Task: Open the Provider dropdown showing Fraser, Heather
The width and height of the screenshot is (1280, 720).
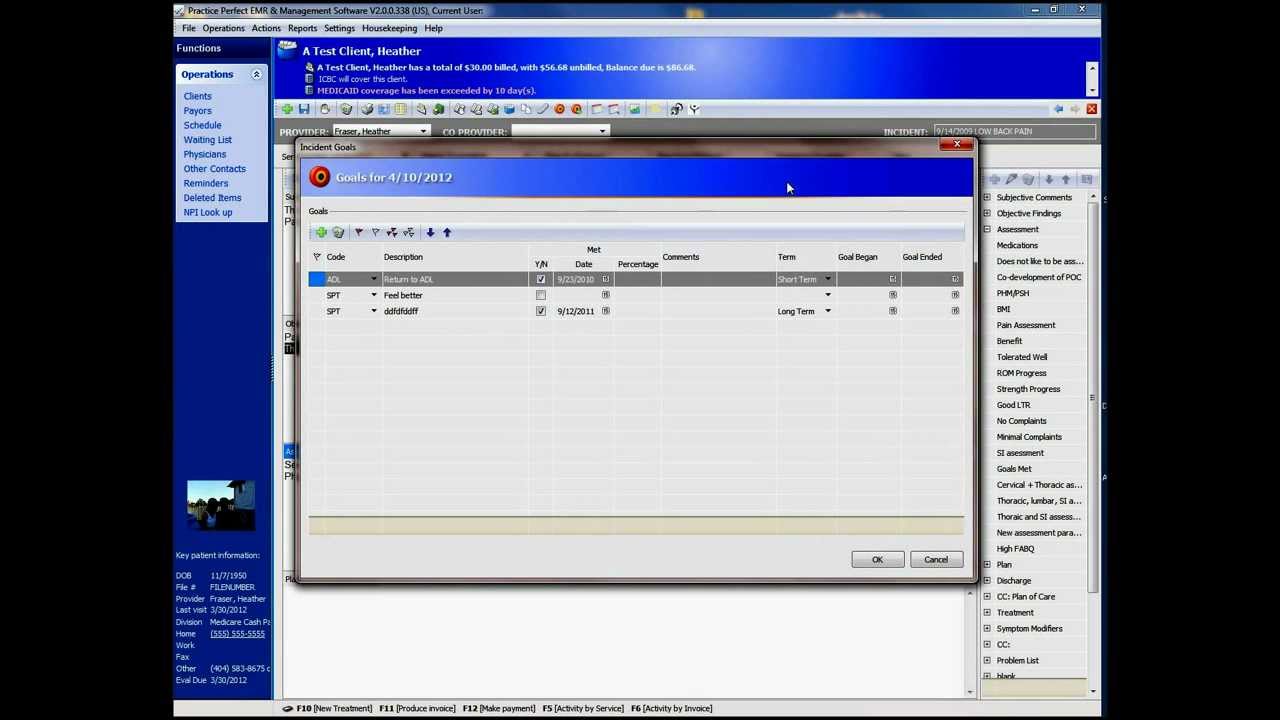Action: pyautogui.click(x=423, y=131)
